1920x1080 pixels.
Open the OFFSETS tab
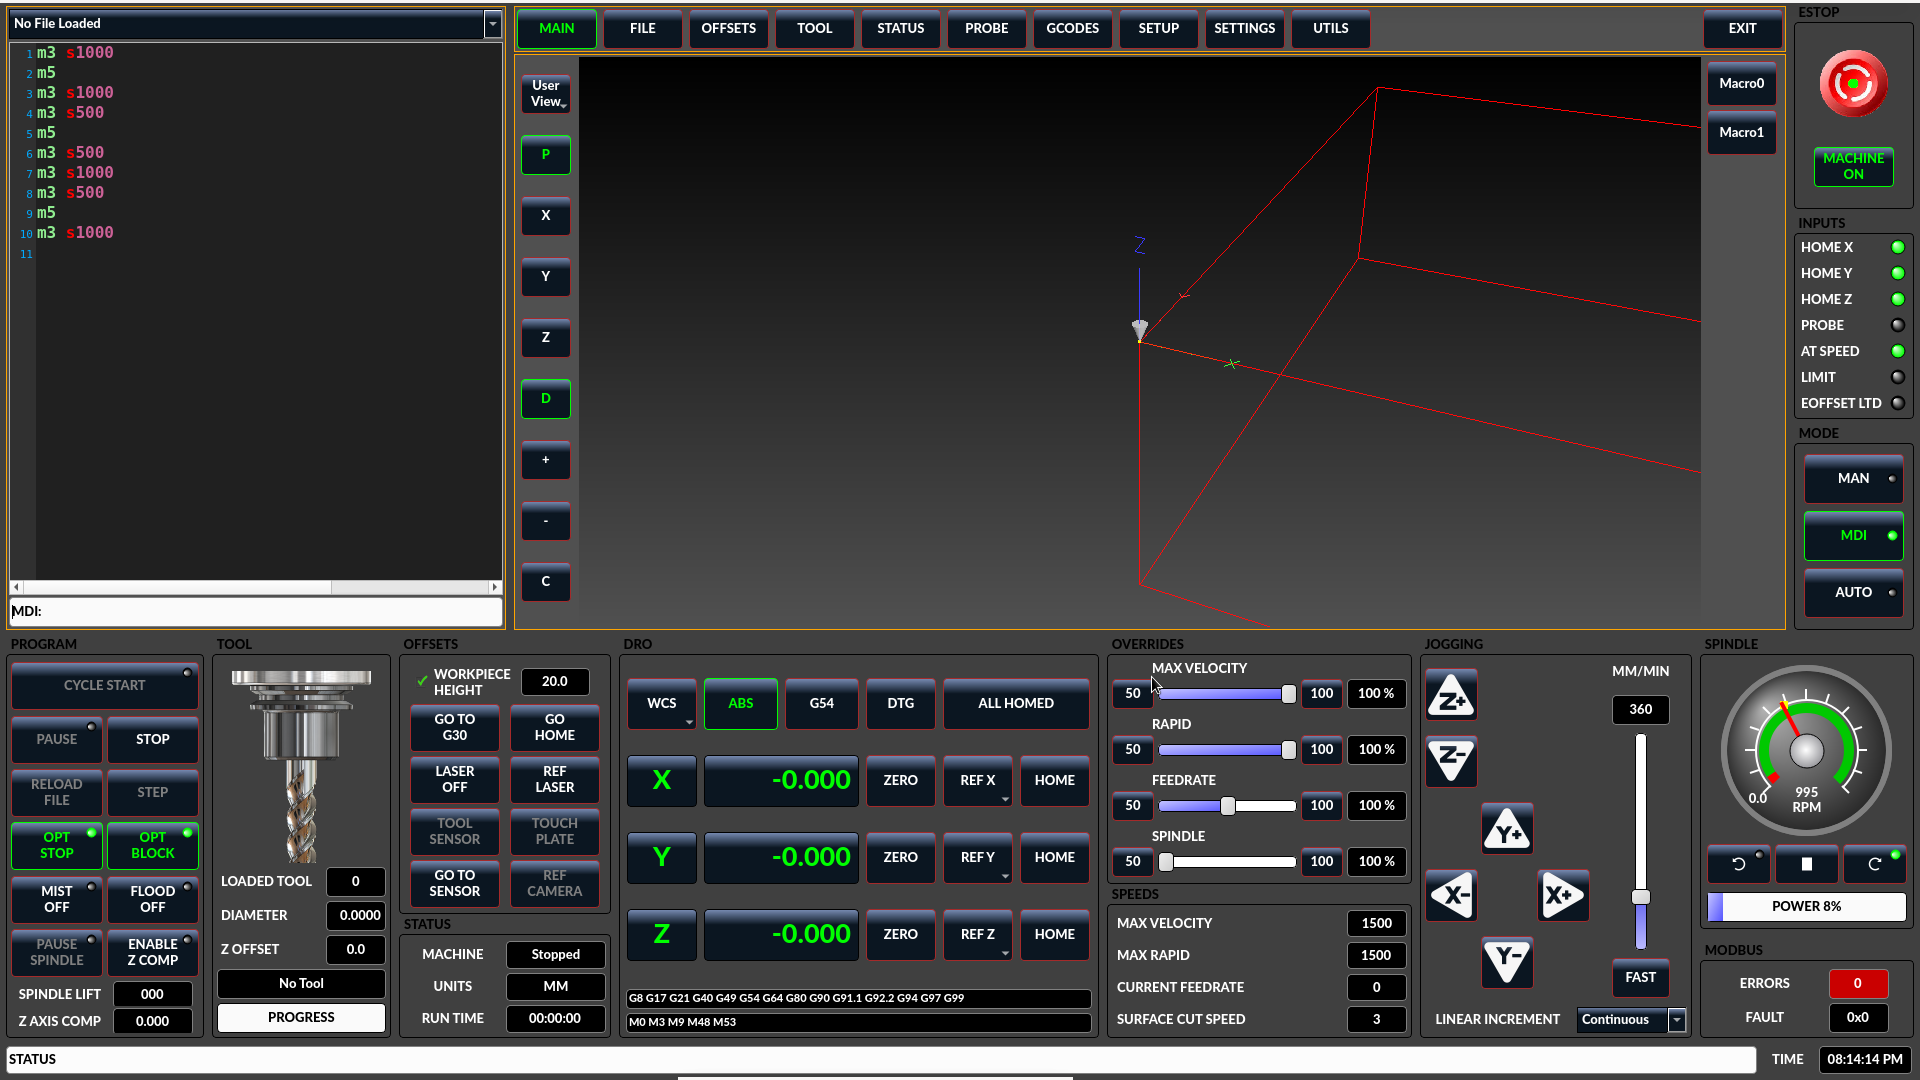(x=728, y=29)
